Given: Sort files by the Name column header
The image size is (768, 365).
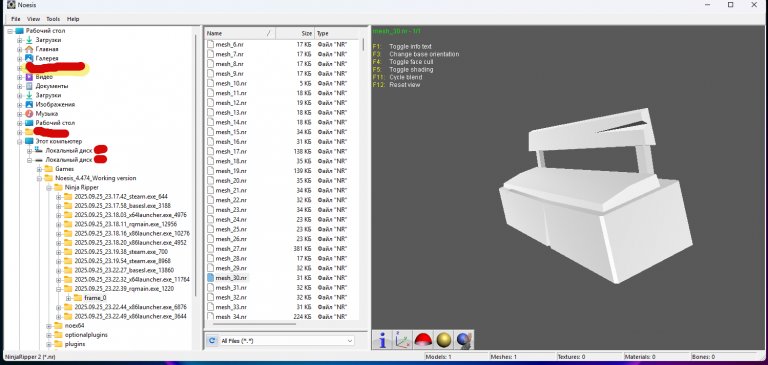Looking at the screenshot, I should pos(240,33).
